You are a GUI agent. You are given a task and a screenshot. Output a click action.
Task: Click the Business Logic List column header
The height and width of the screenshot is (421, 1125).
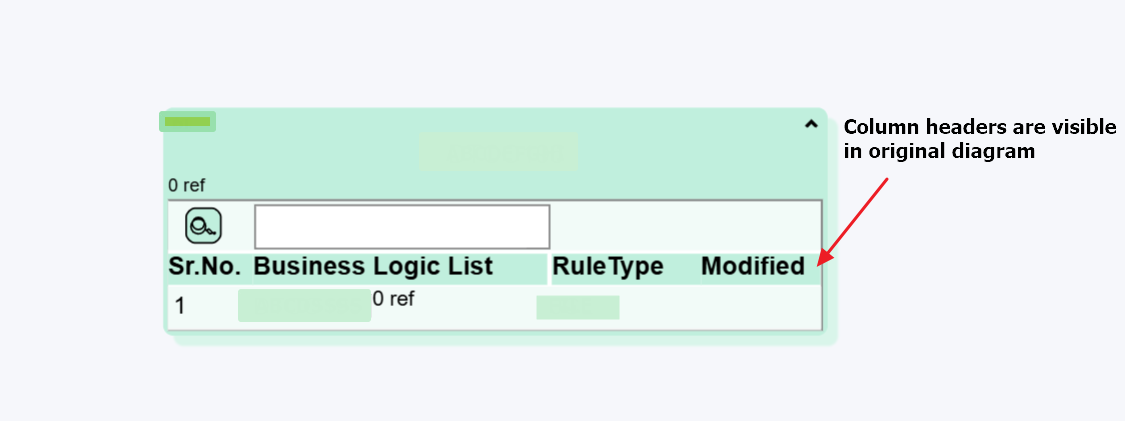coord(373,267)
